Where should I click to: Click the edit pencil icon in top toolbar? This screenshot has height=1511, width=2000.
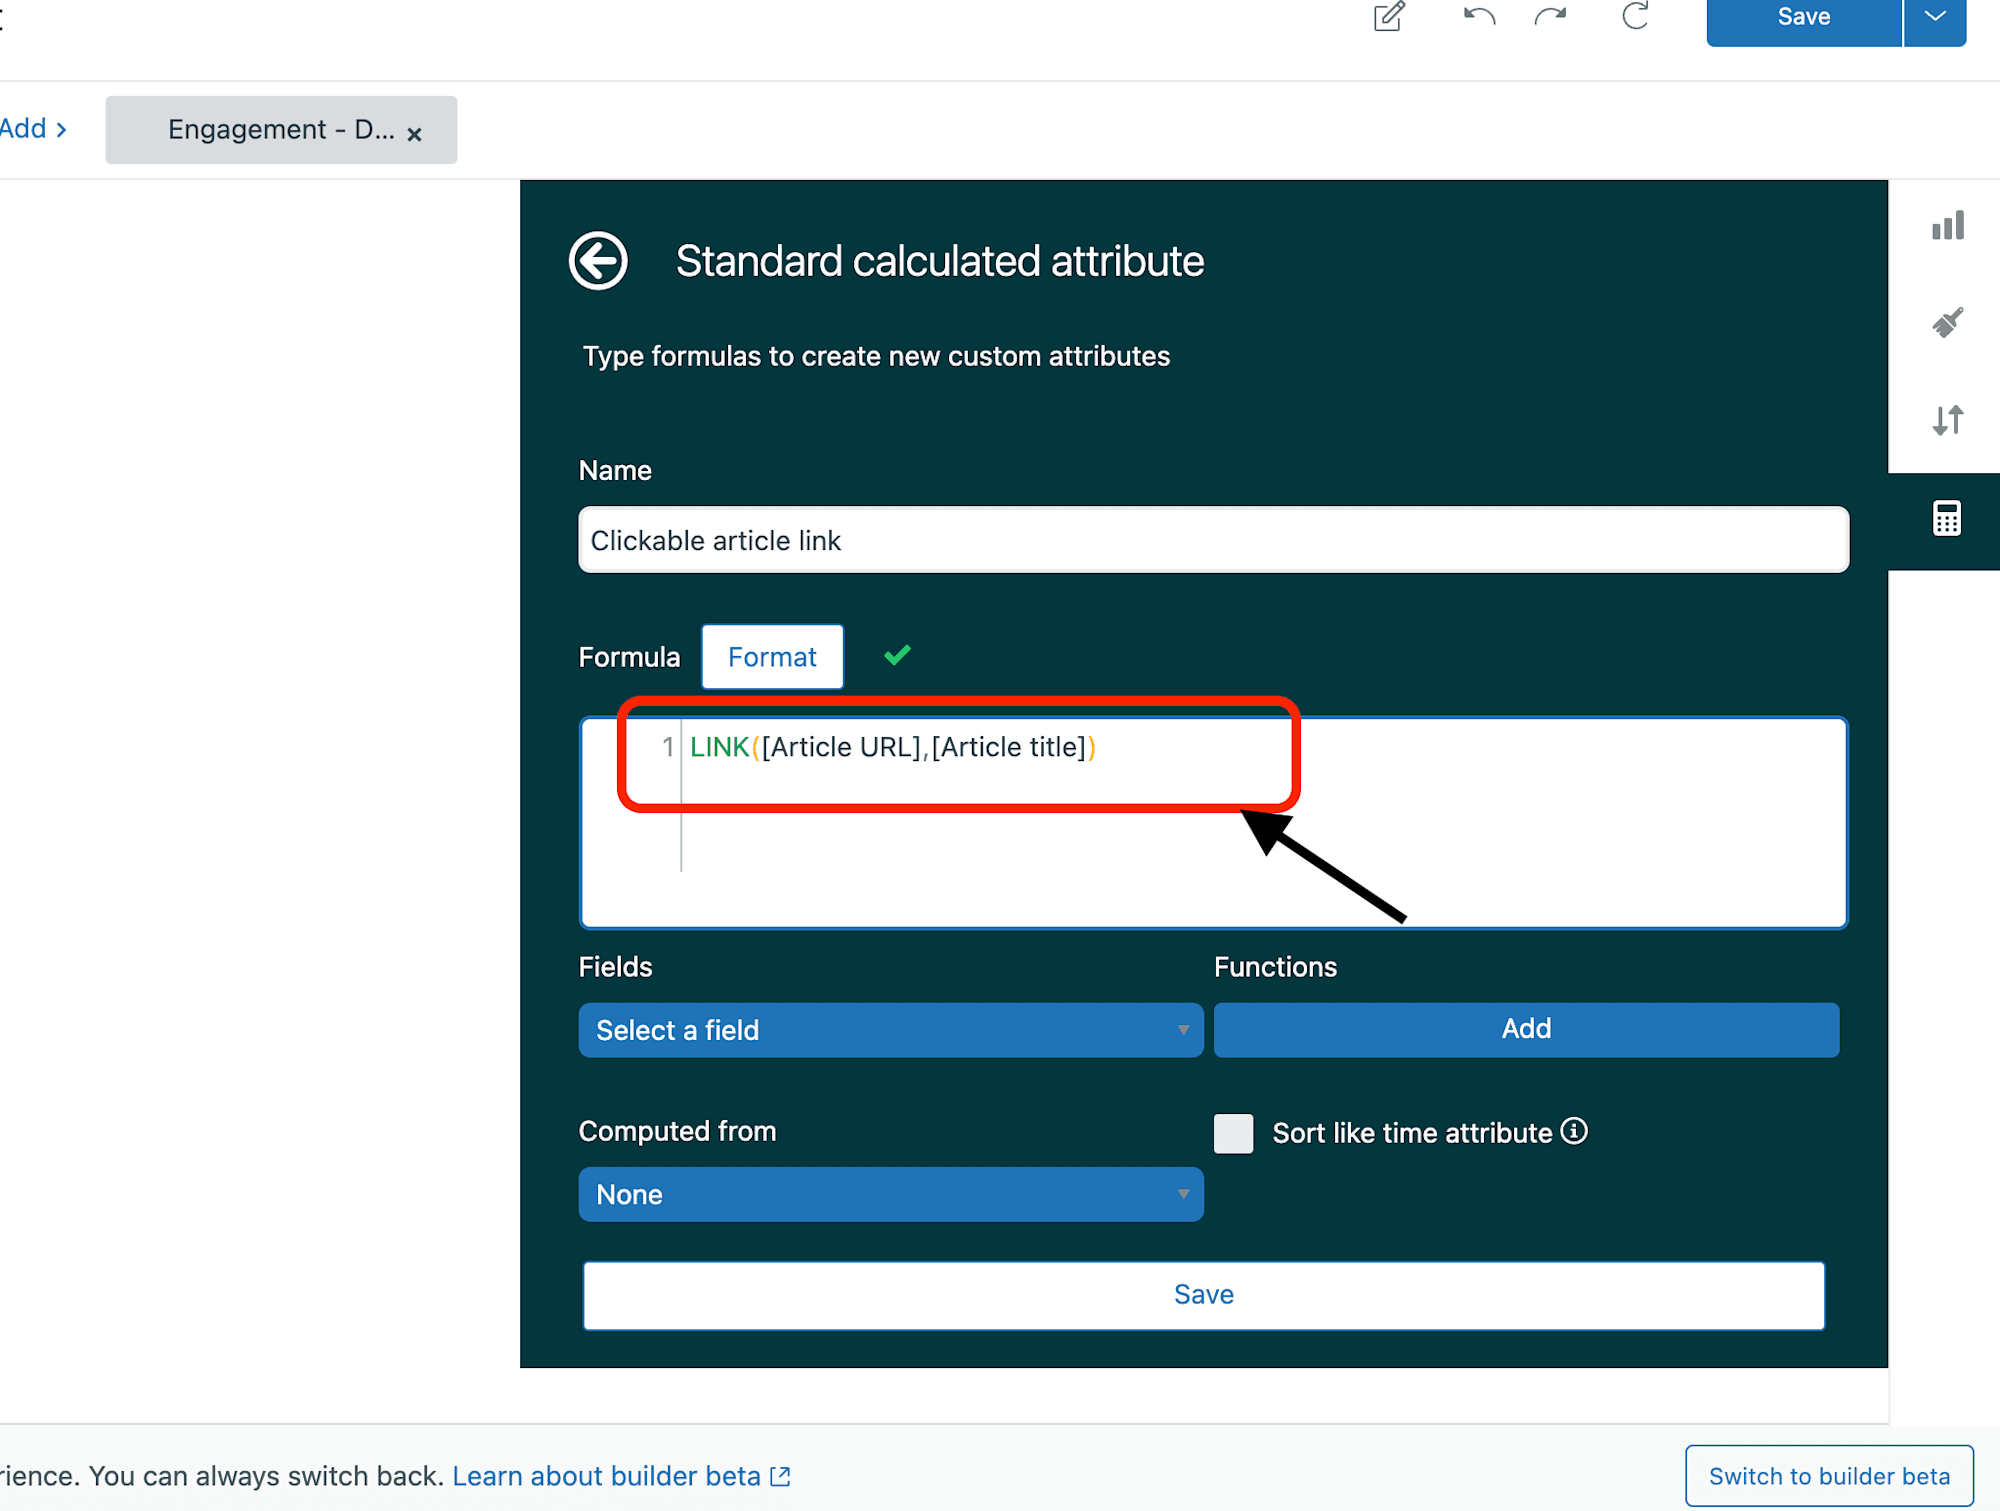click(x=1389, y=17)
